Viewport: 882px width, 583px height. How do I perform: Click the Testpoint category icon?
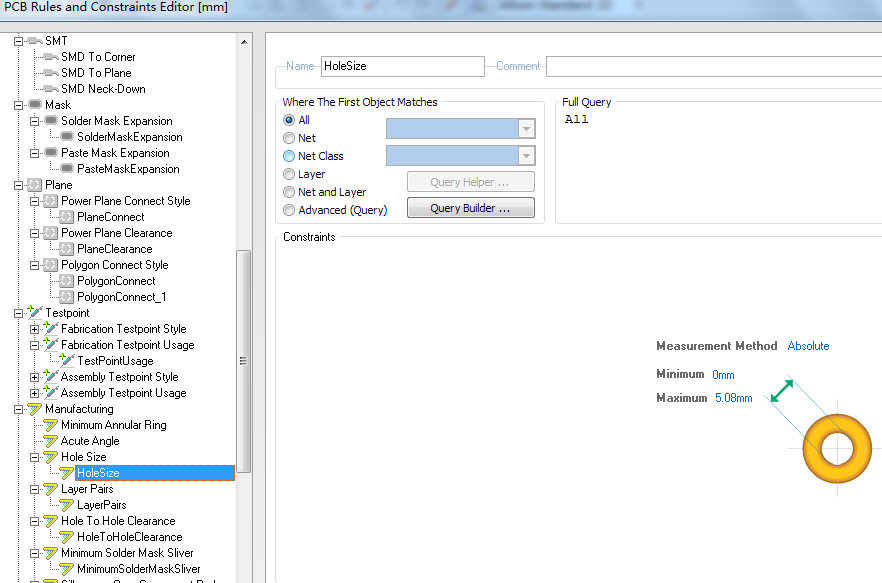pos(35,313)
